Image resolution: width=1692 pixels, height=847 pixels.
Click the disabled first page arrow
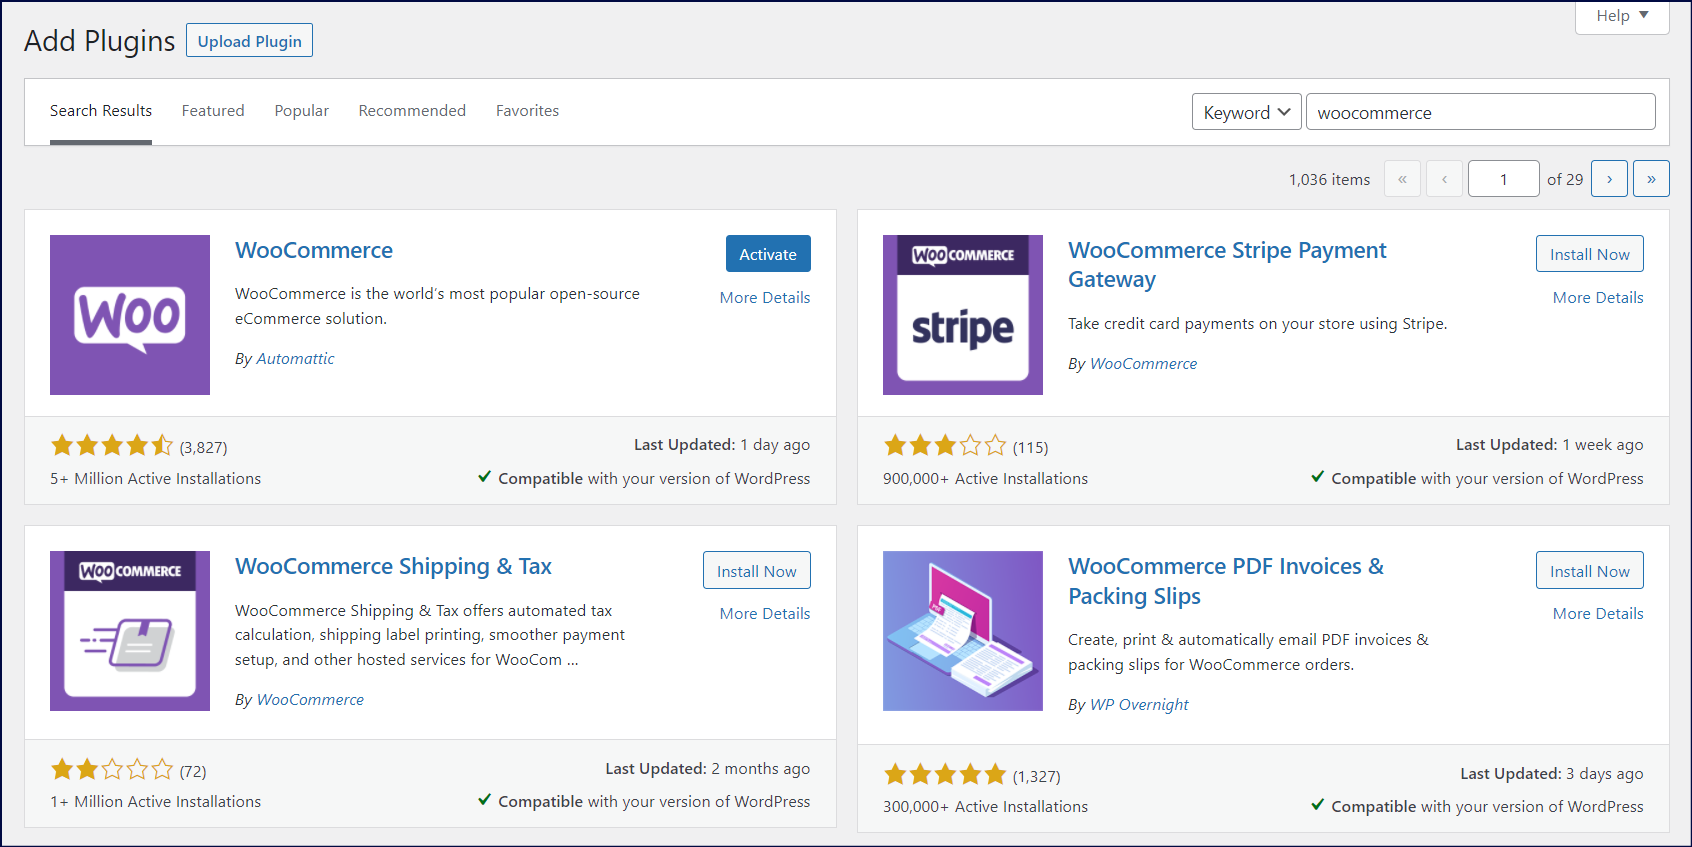click(1402, 179)
